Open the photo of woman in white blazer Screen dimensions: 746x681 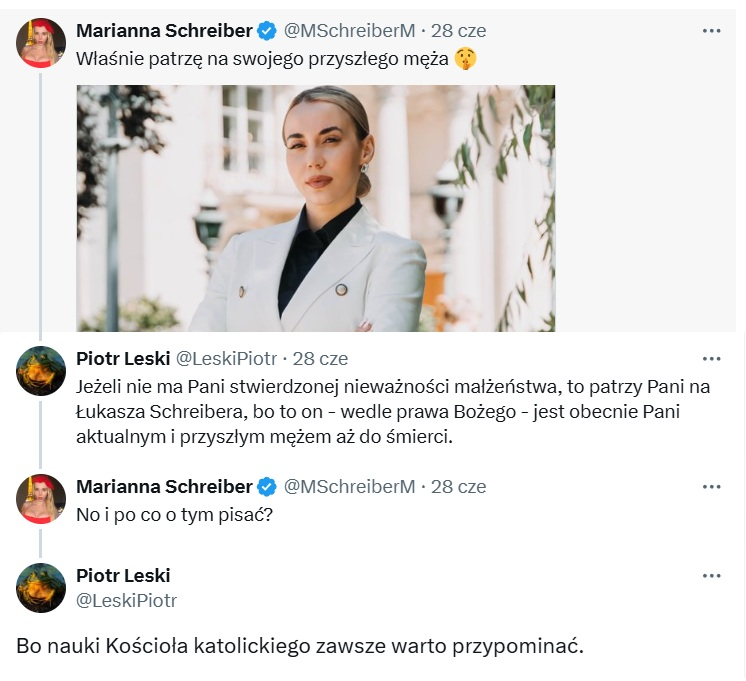click(315, 208)
